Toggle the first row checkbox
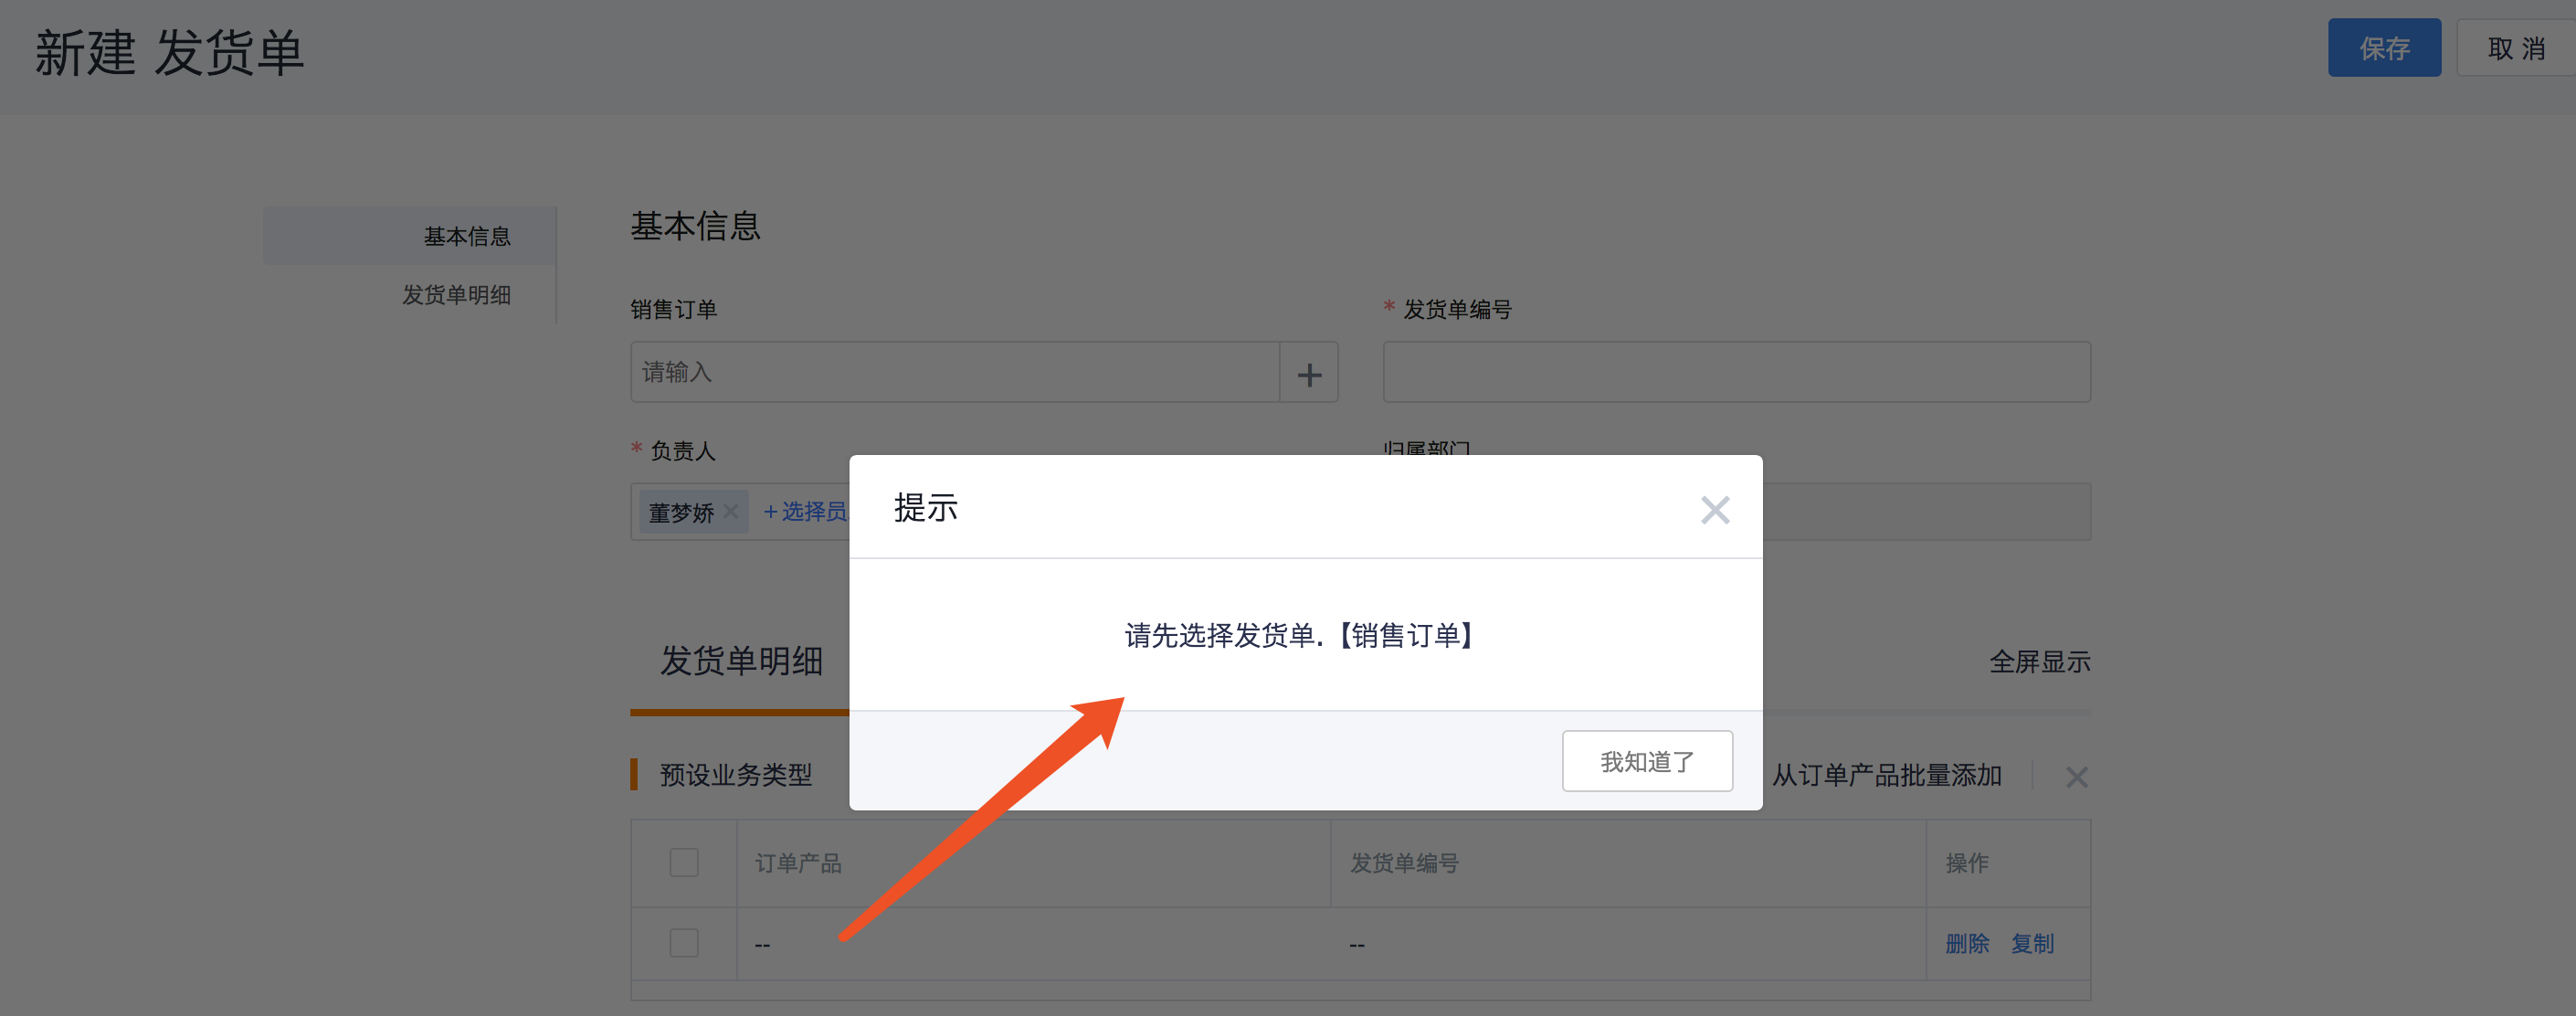Screen dimensions: 2576x1016 (x=684, y=943)
